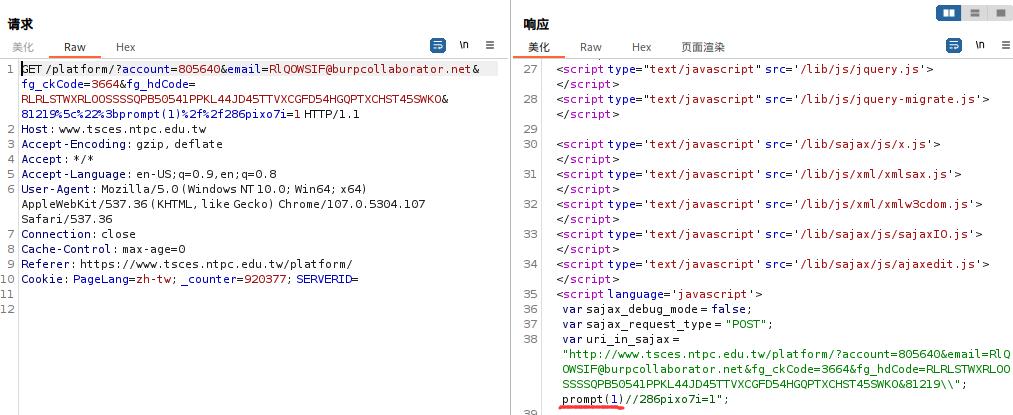Viewport: 1013px width, 415px height.
Task: Open response 页面渲染 tab
Action: click(x=703, y=47)
